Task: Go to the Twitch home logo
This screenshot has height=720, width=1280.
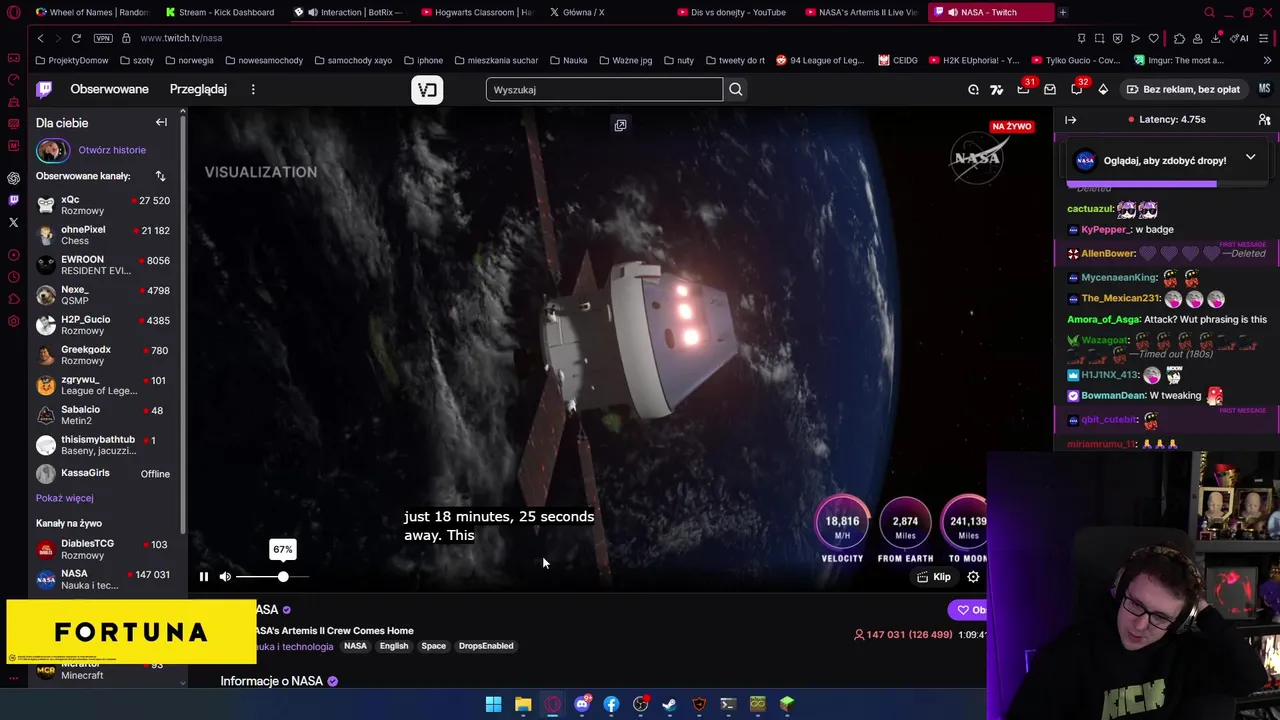Action: (44, 89)
